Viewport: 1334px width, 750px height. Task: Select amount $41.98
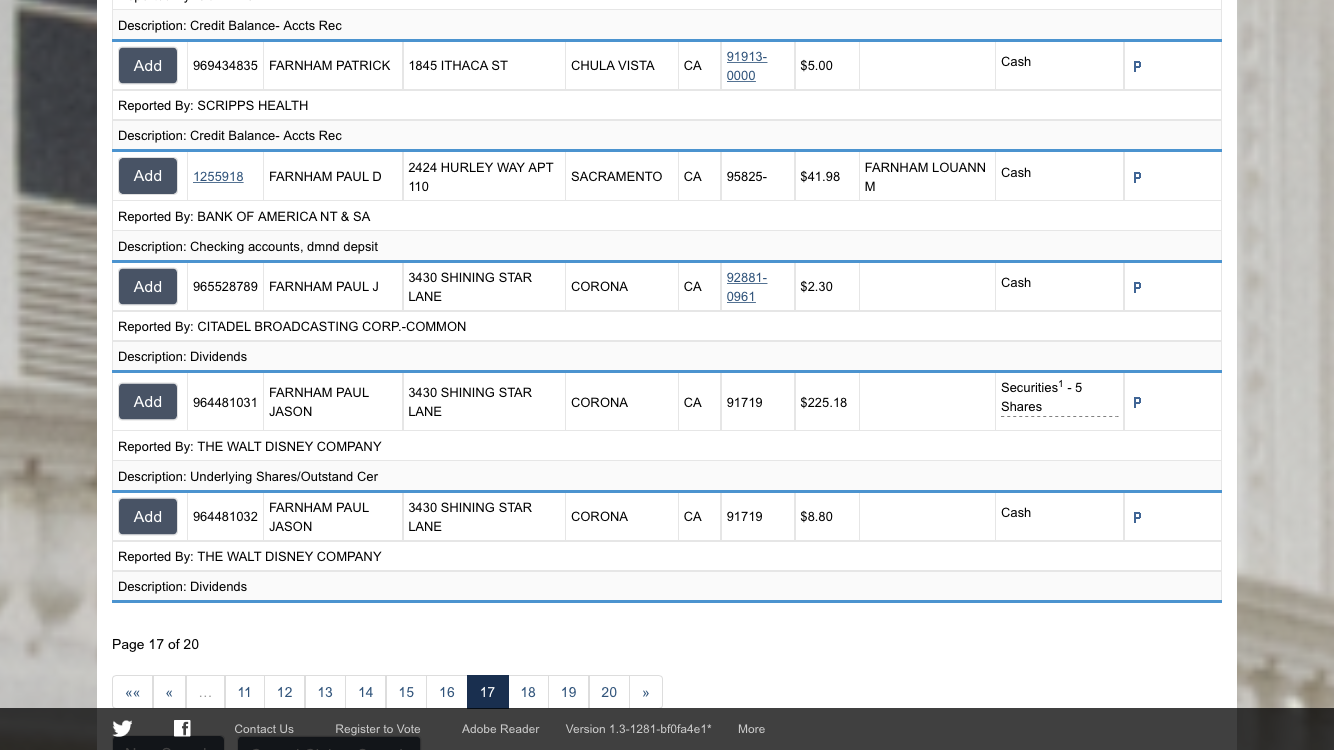click(x=820, y=177)
